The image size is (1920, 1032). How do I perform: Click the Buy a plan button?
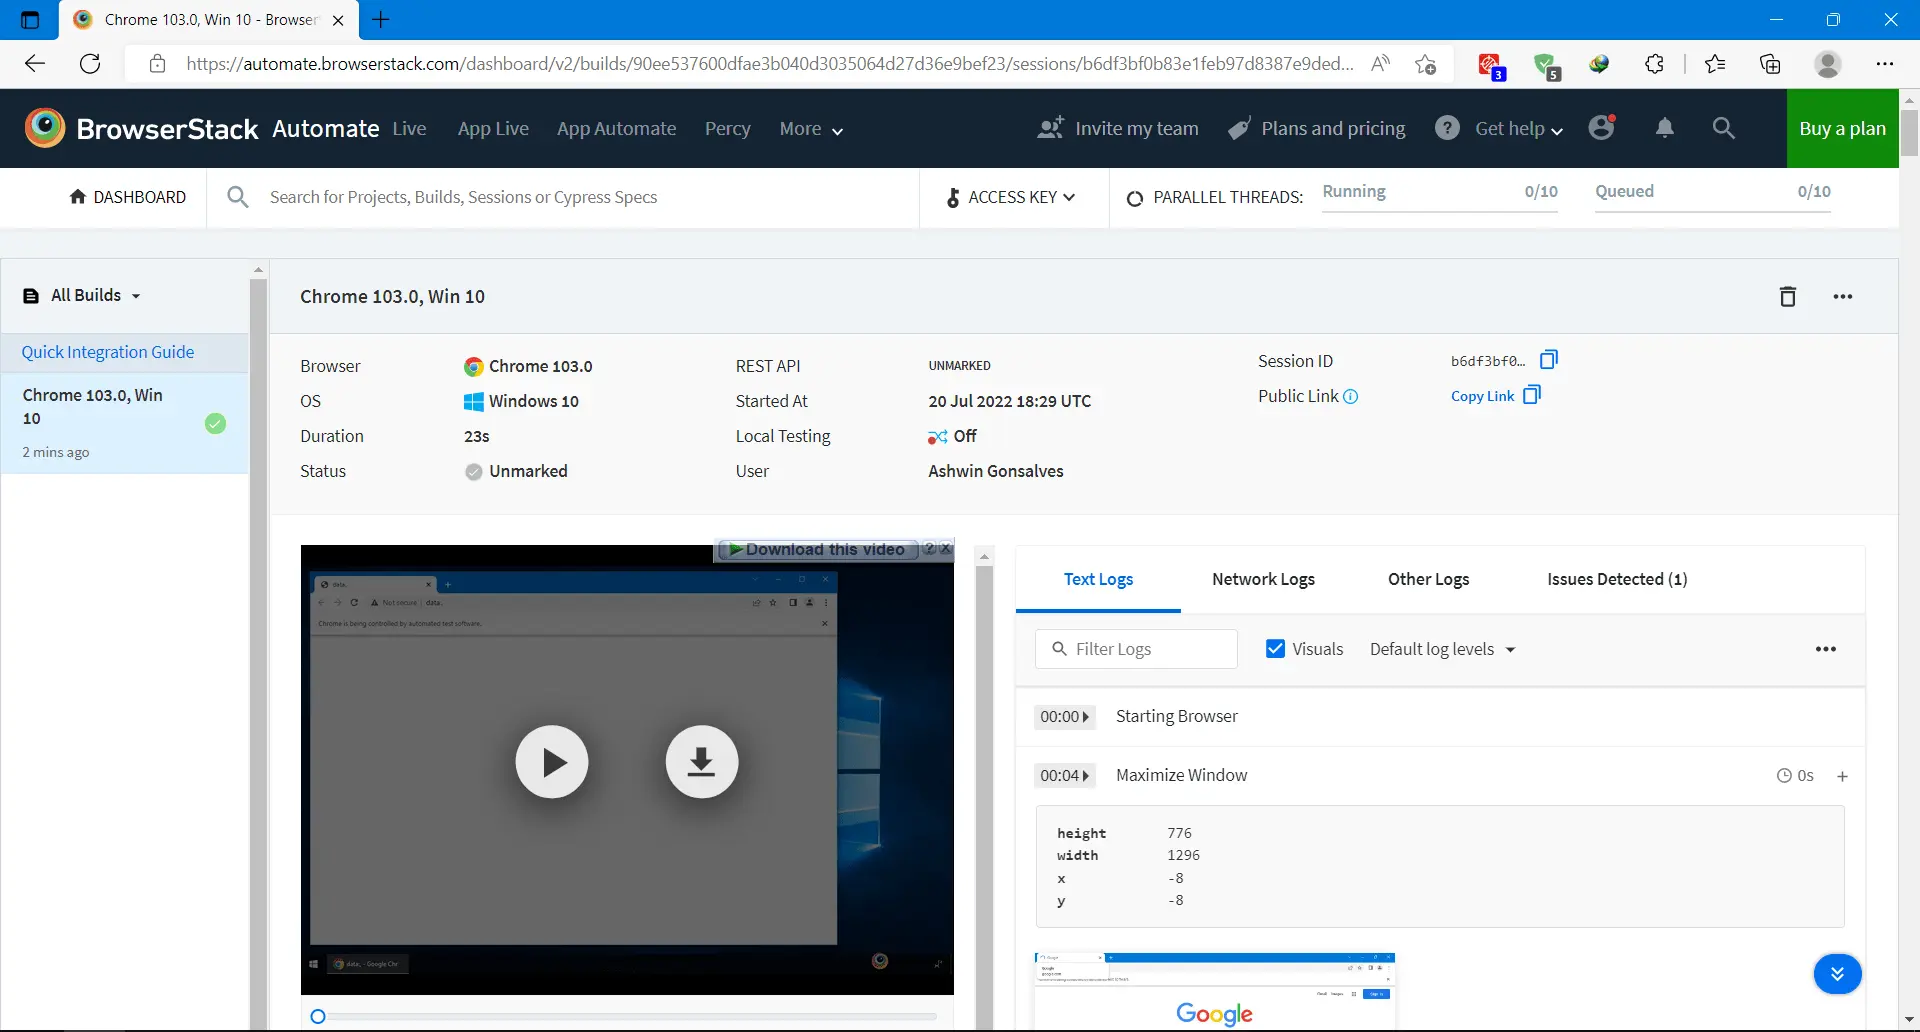1842,129
